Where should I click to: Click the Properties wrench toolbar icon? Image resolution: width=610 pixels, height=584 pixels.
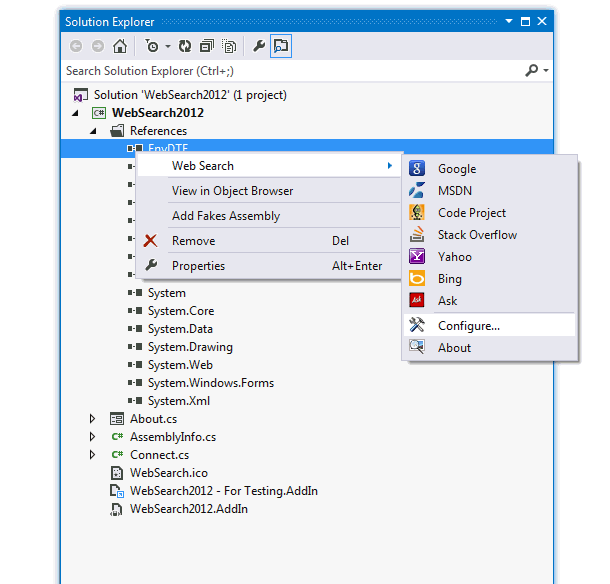(x=259, y=46)
